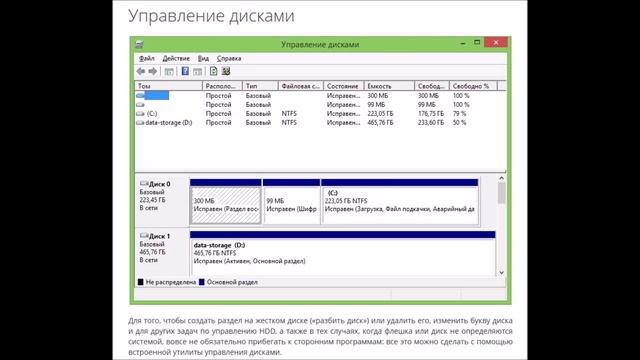640x360 pixels.
Task: Minimize the Управление дисками window
Action: pyautogui.click(x=463, y=43)
